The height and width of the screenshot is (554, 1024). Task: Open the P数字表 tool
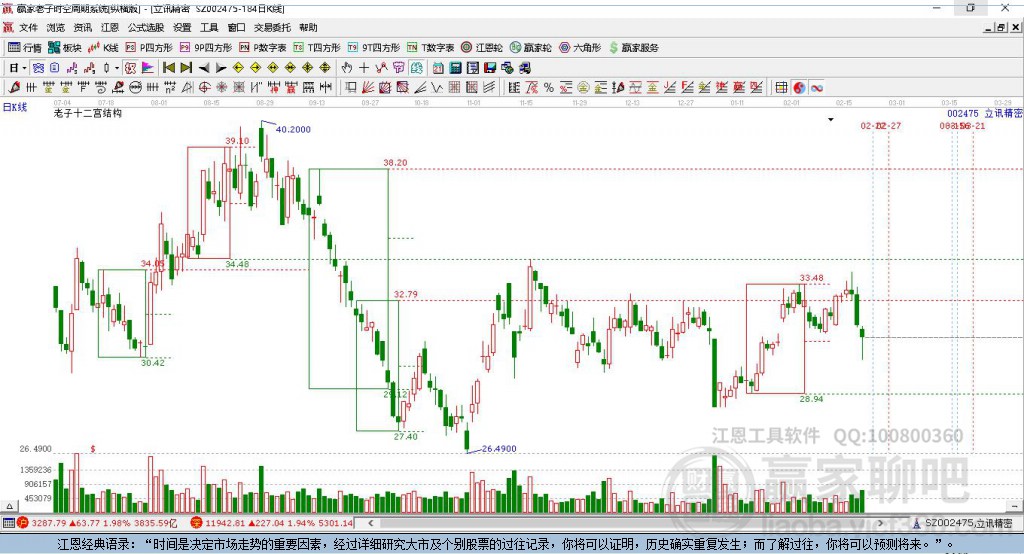point(263,48)
